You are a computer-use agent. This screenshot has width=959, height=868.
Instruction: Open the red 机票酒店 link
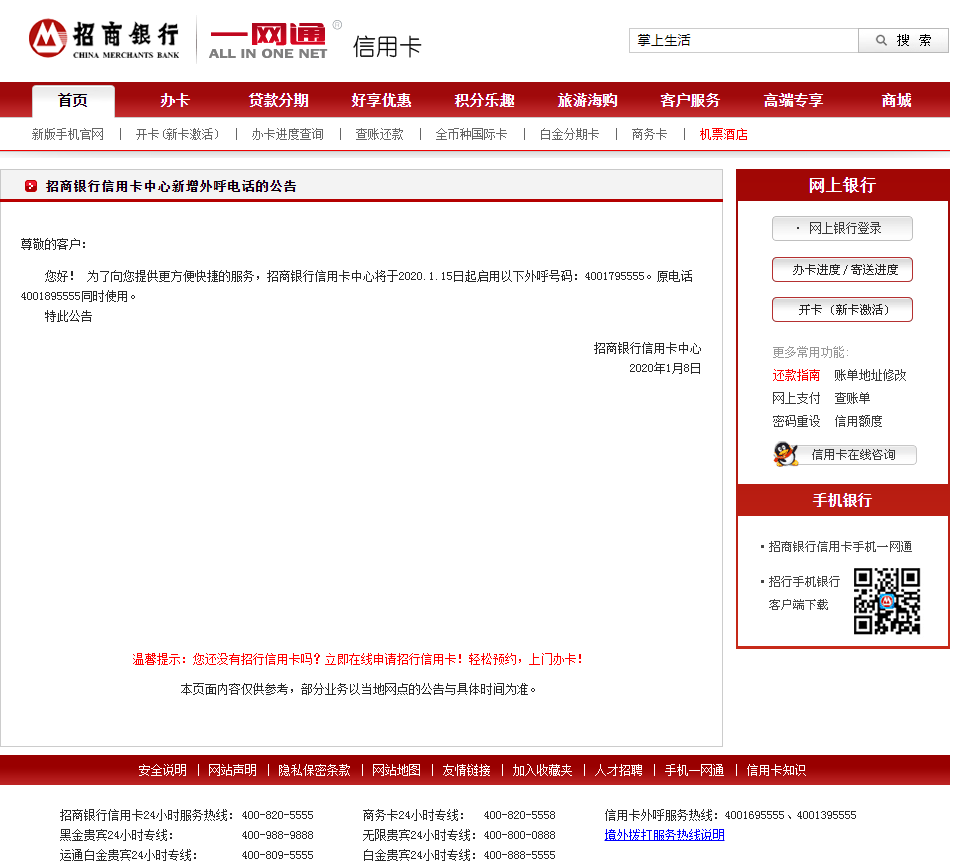point(724,134)
